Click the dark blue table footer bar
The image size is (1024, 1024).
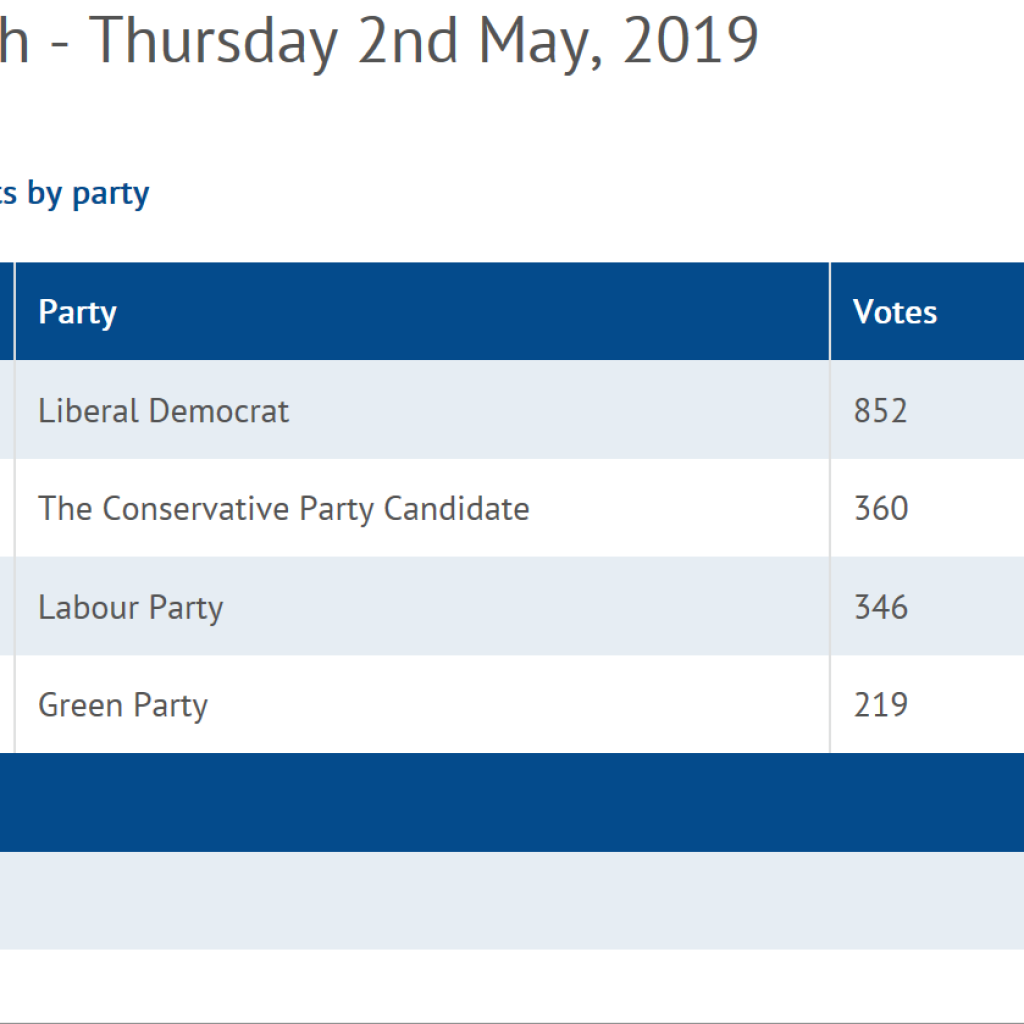point(512,803)
